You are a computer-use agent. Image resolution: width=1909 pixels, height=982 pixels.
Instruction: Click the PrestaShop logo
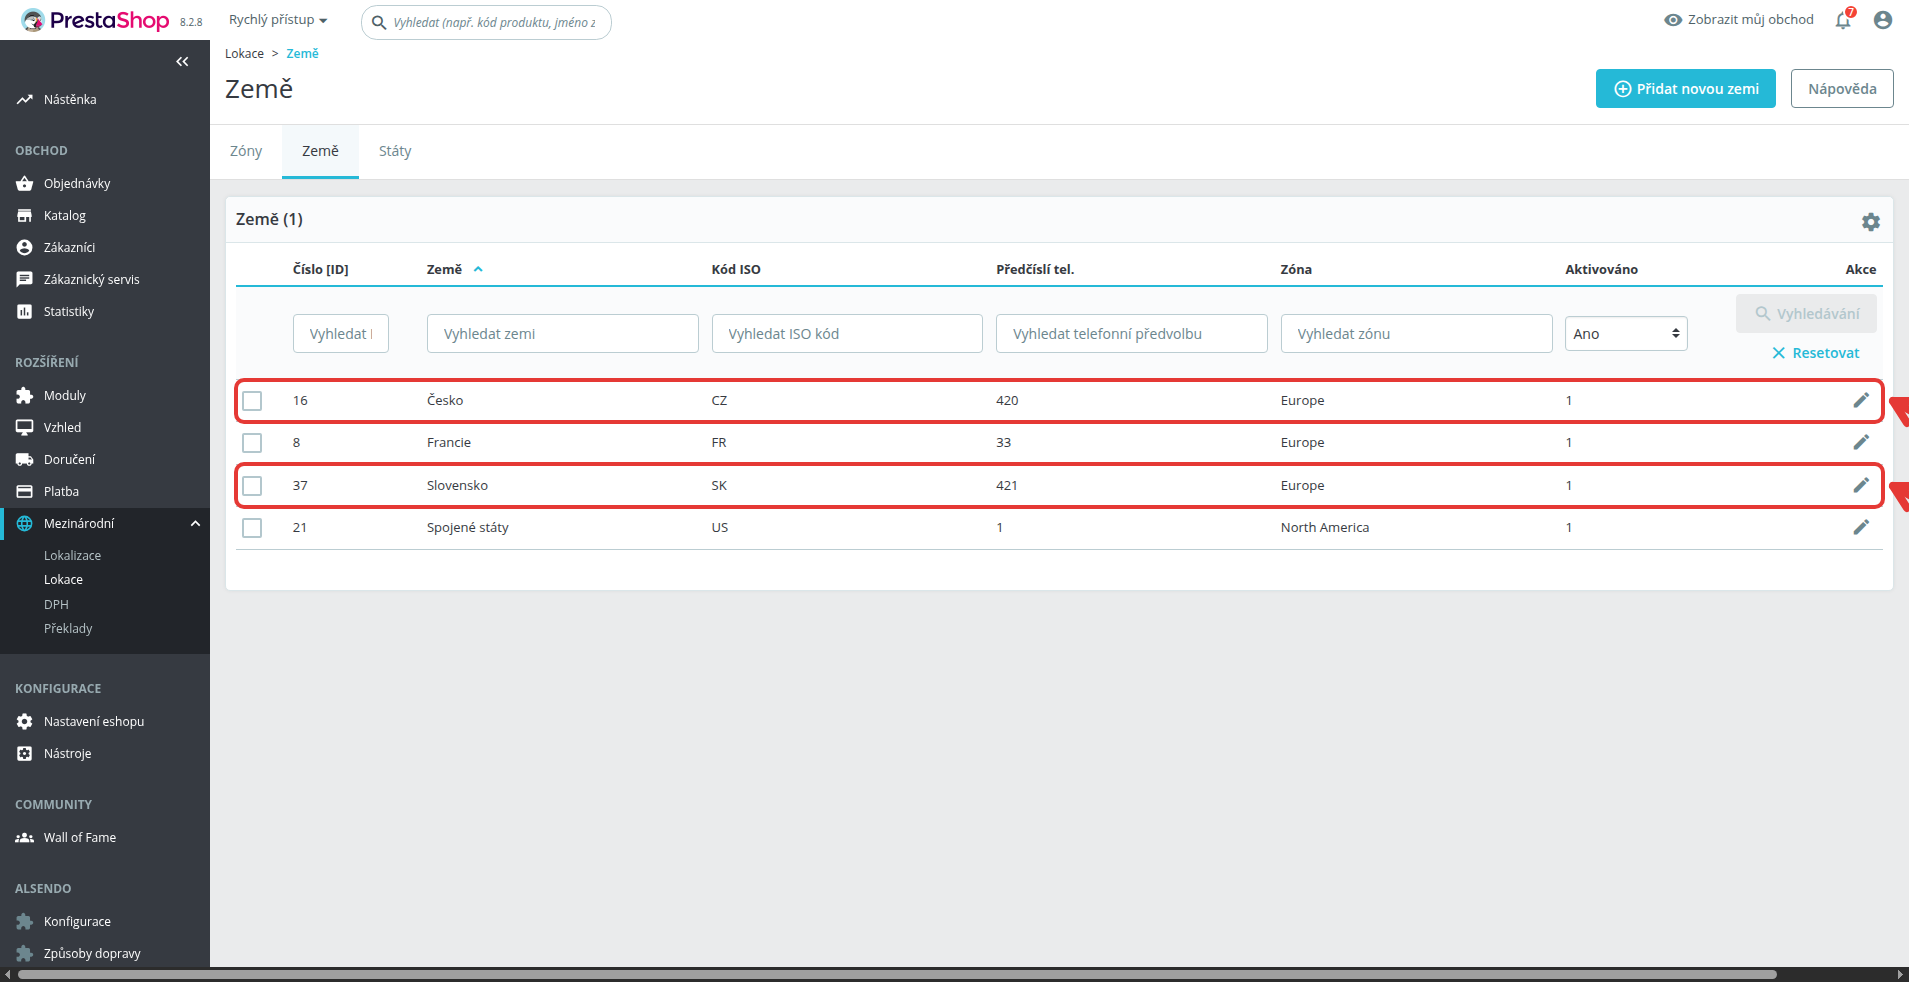(x=95, y=20)
